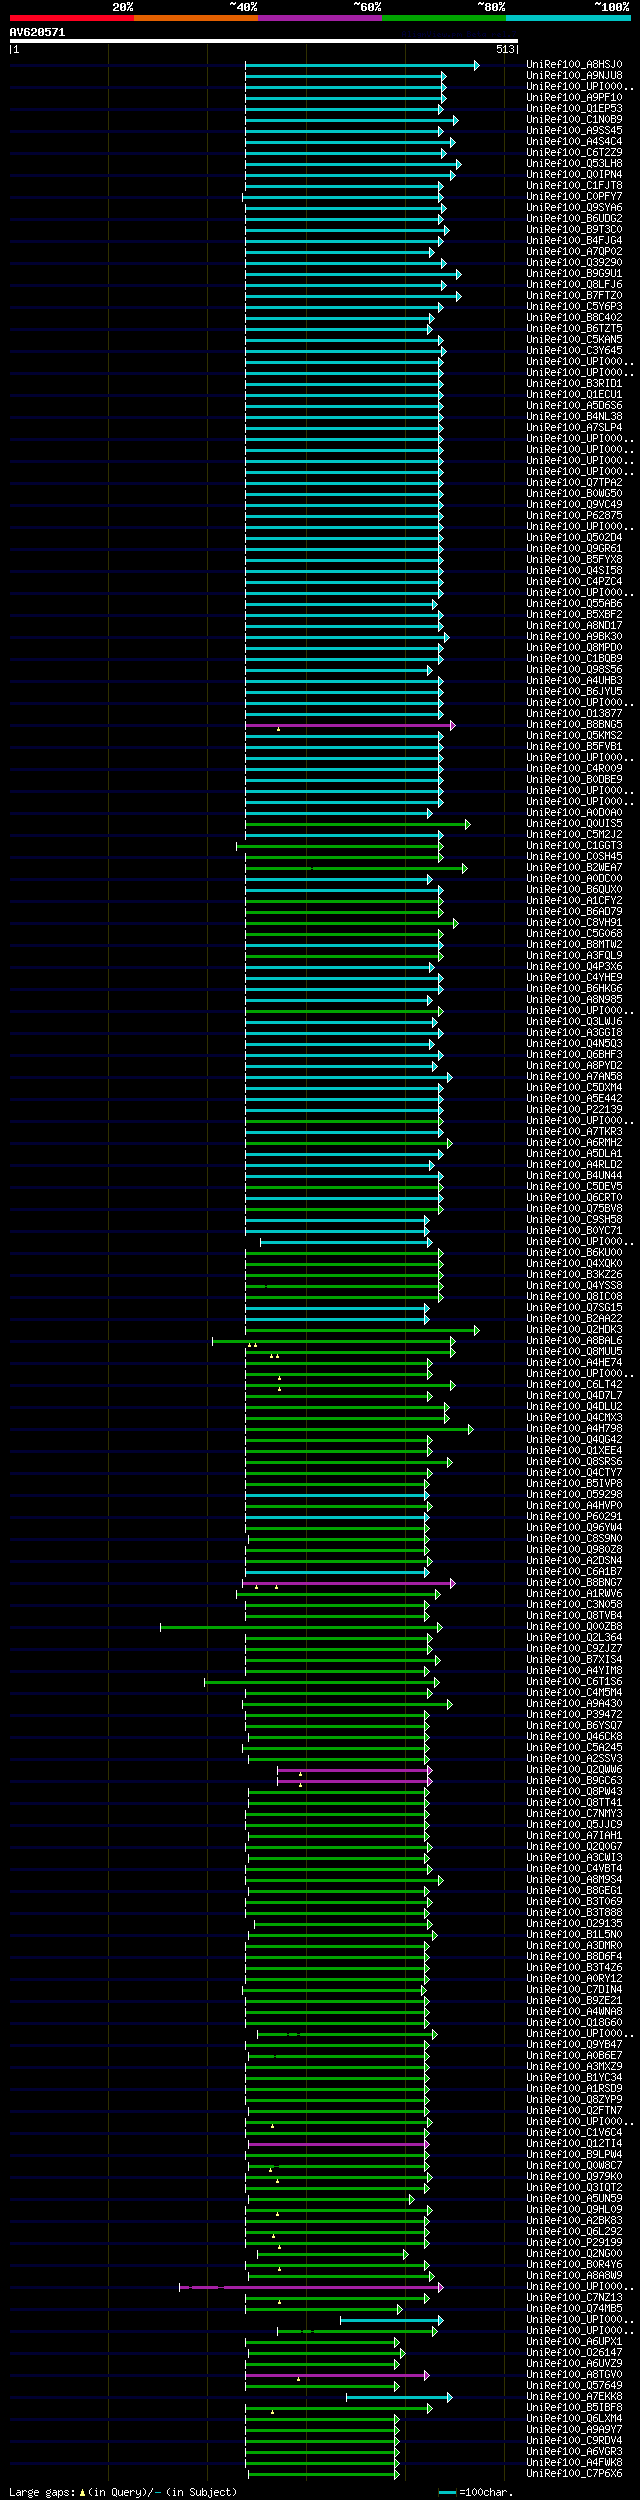
Task: Select label UniRef100_Q39290
Action: click(574, 263)
